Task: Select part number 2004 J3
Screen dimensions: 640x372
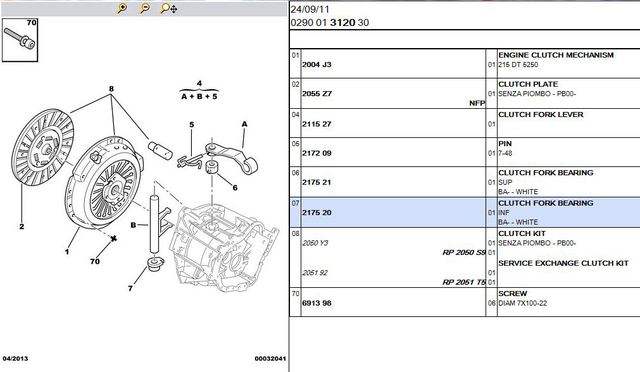Action: (317, 65)
